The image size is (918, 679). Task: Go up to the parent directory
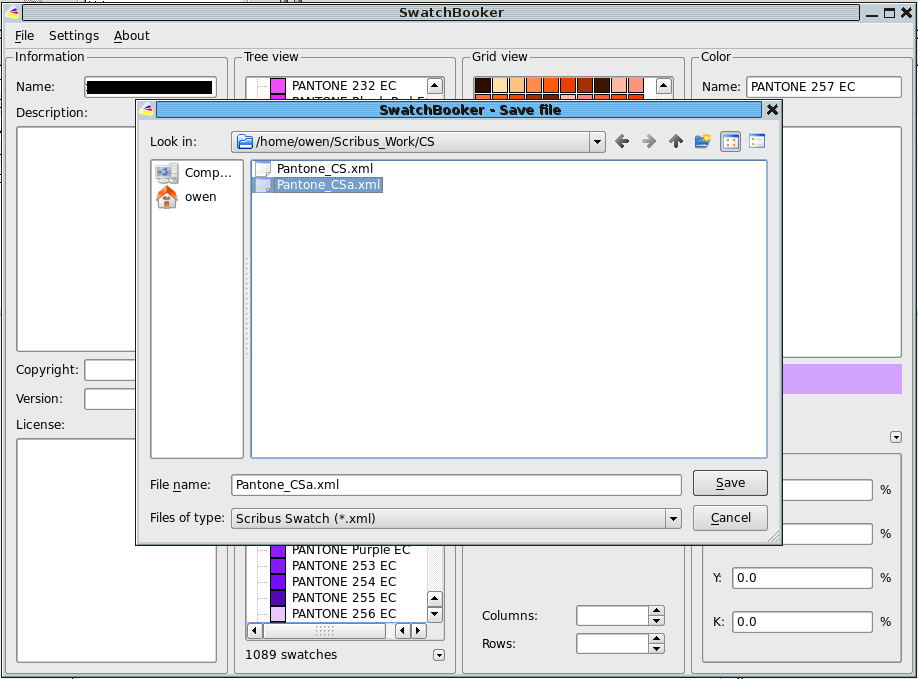point(675,141)
